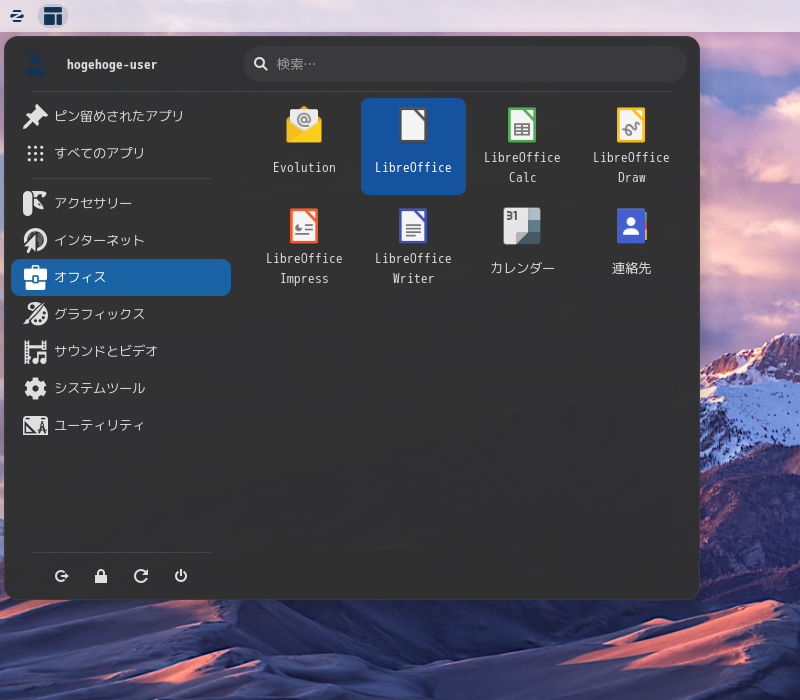Screen dimensions: 800x700
Task: Click the window layout icon in top panel
Action: coord(53,16)
